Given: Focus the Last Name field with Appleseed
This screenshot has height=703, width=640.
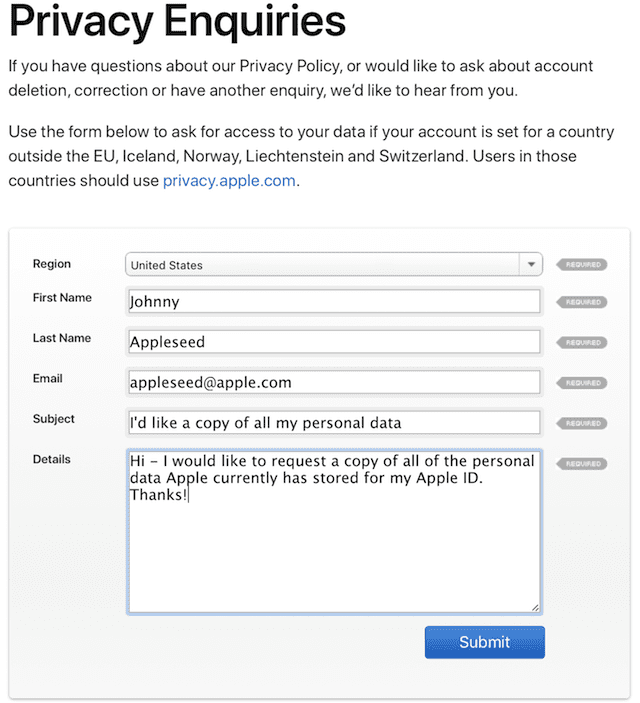Looking at the screenshot, I should point(333,341).
